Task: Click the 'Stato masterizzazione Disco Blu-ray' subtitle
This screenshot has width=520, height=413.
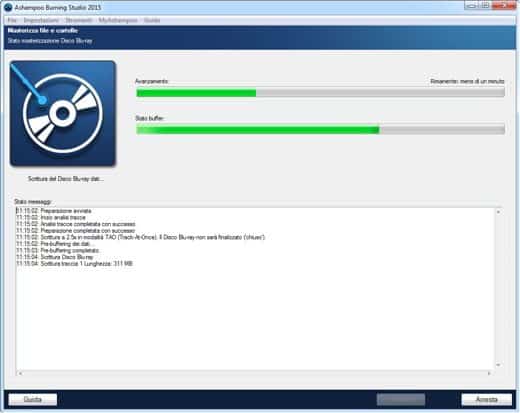Action: coord(50,41)
